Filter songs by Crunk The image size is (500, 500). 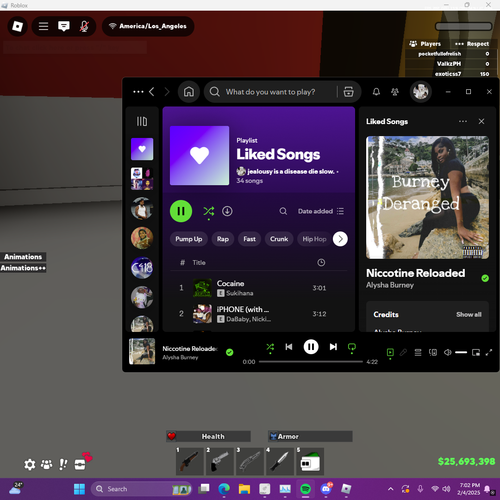(279, 239)
